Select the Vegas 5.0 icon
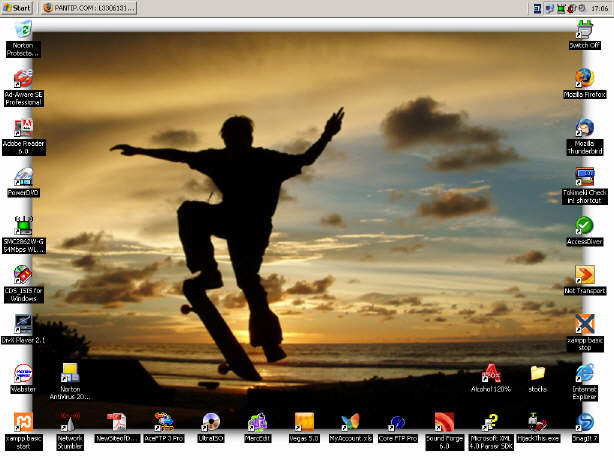 point(304,428)
